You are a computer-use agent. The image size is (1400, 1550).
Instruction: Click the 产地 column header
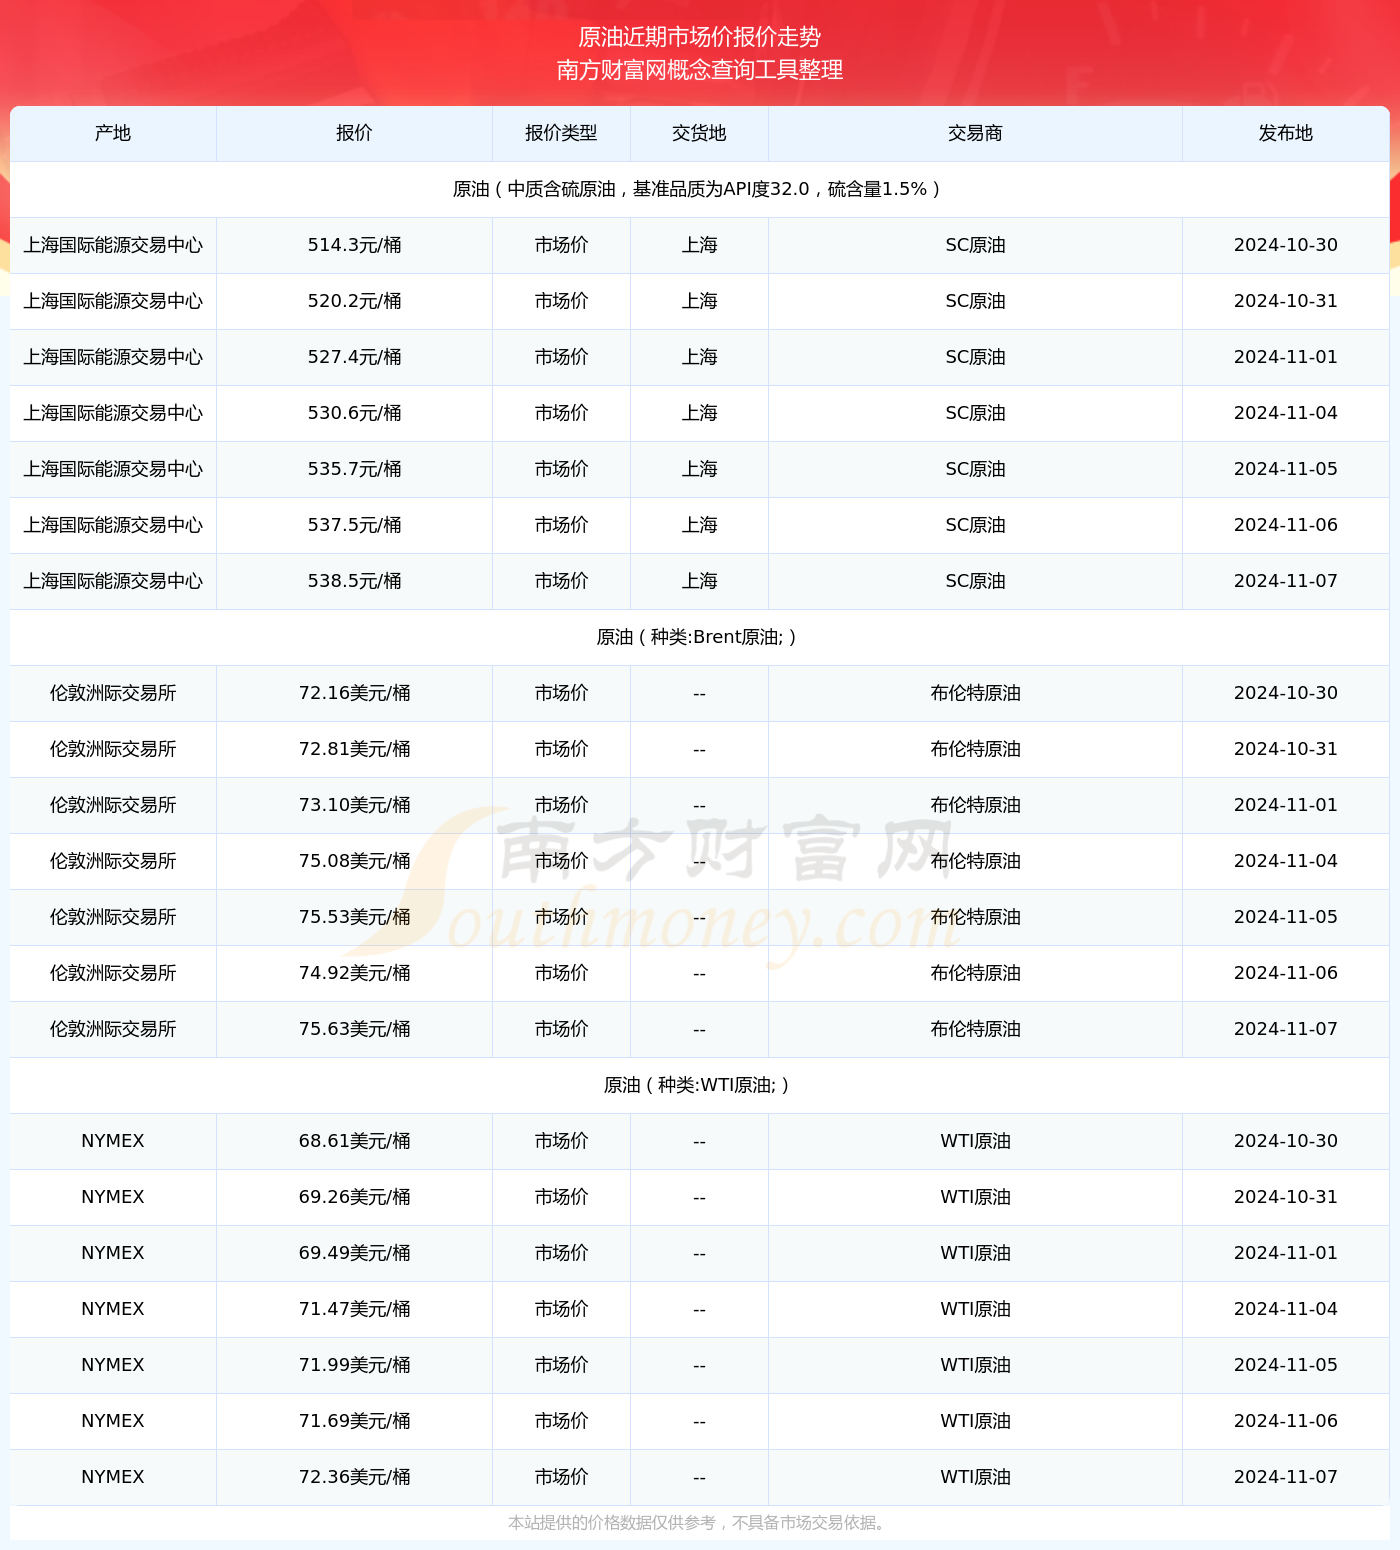113,134
